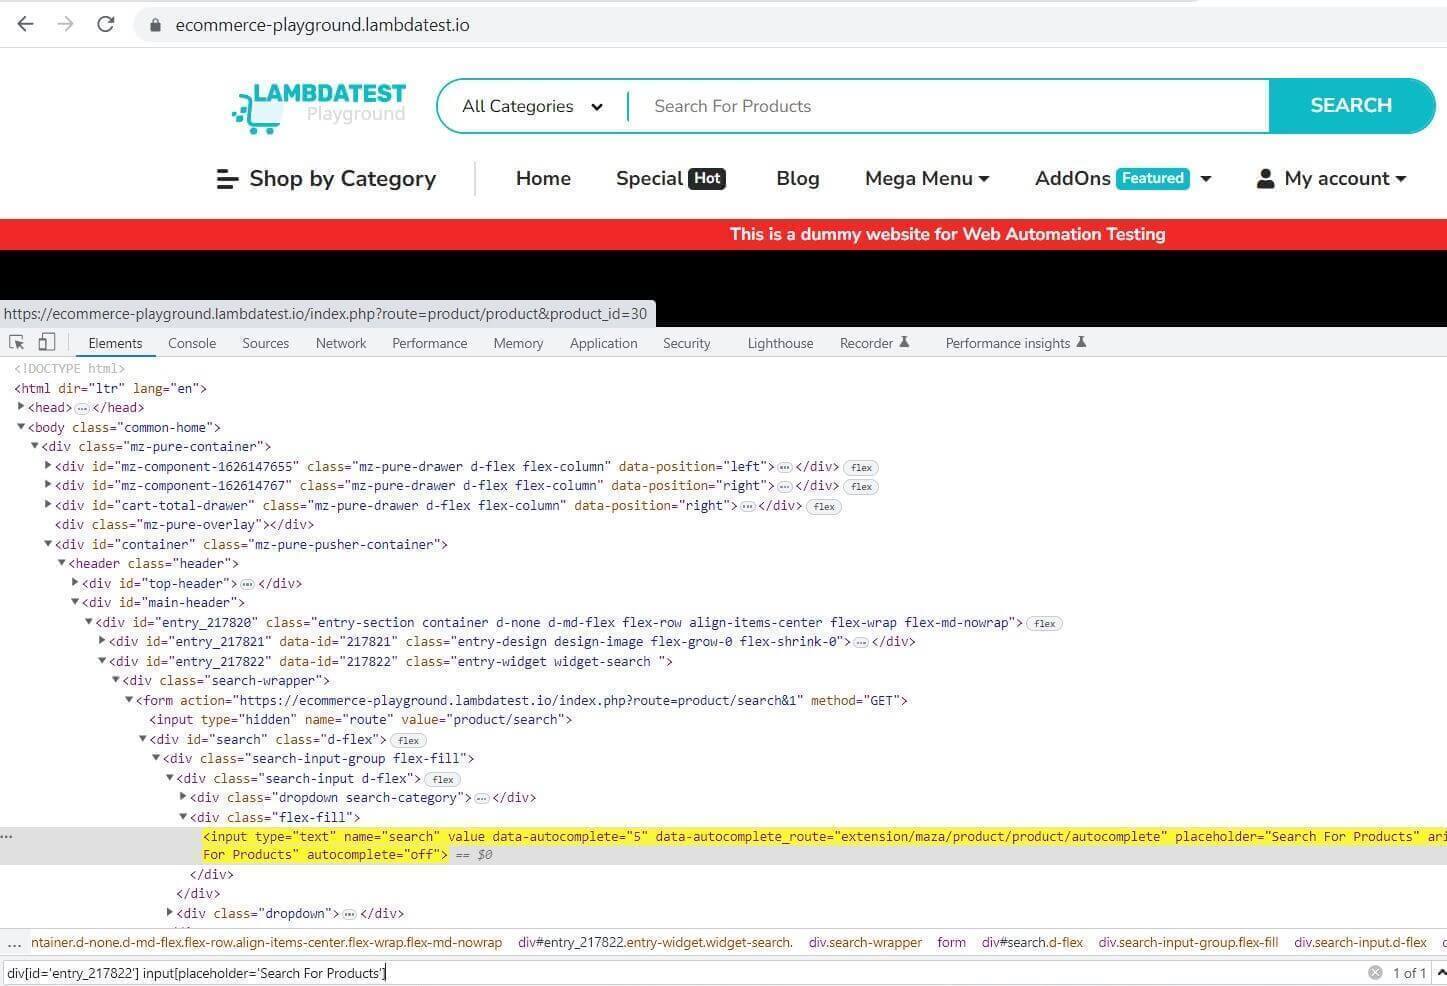Toggle the flex badge on entry_217820 div
Viewport: 1447px width, 986px height.
coord(1044,622)
